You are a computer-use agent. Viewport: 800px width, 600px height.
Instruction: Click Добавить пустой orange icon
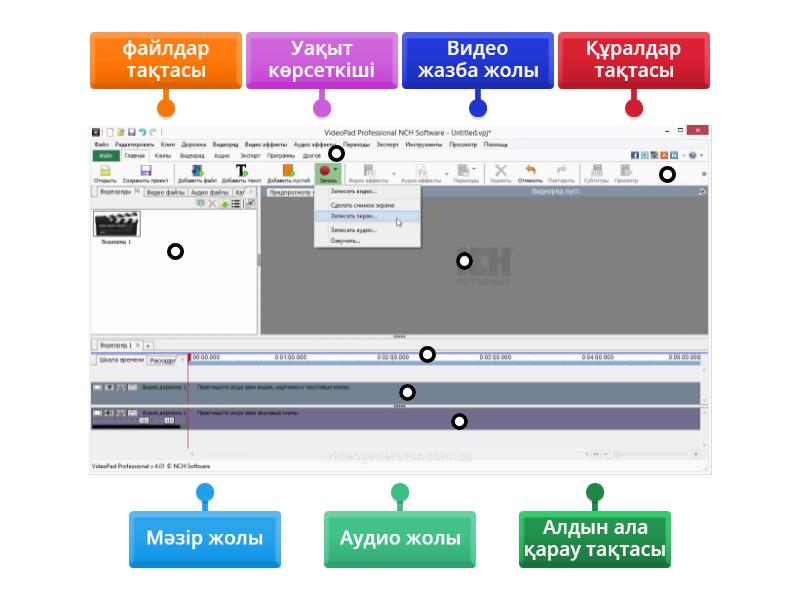point(288,170)
